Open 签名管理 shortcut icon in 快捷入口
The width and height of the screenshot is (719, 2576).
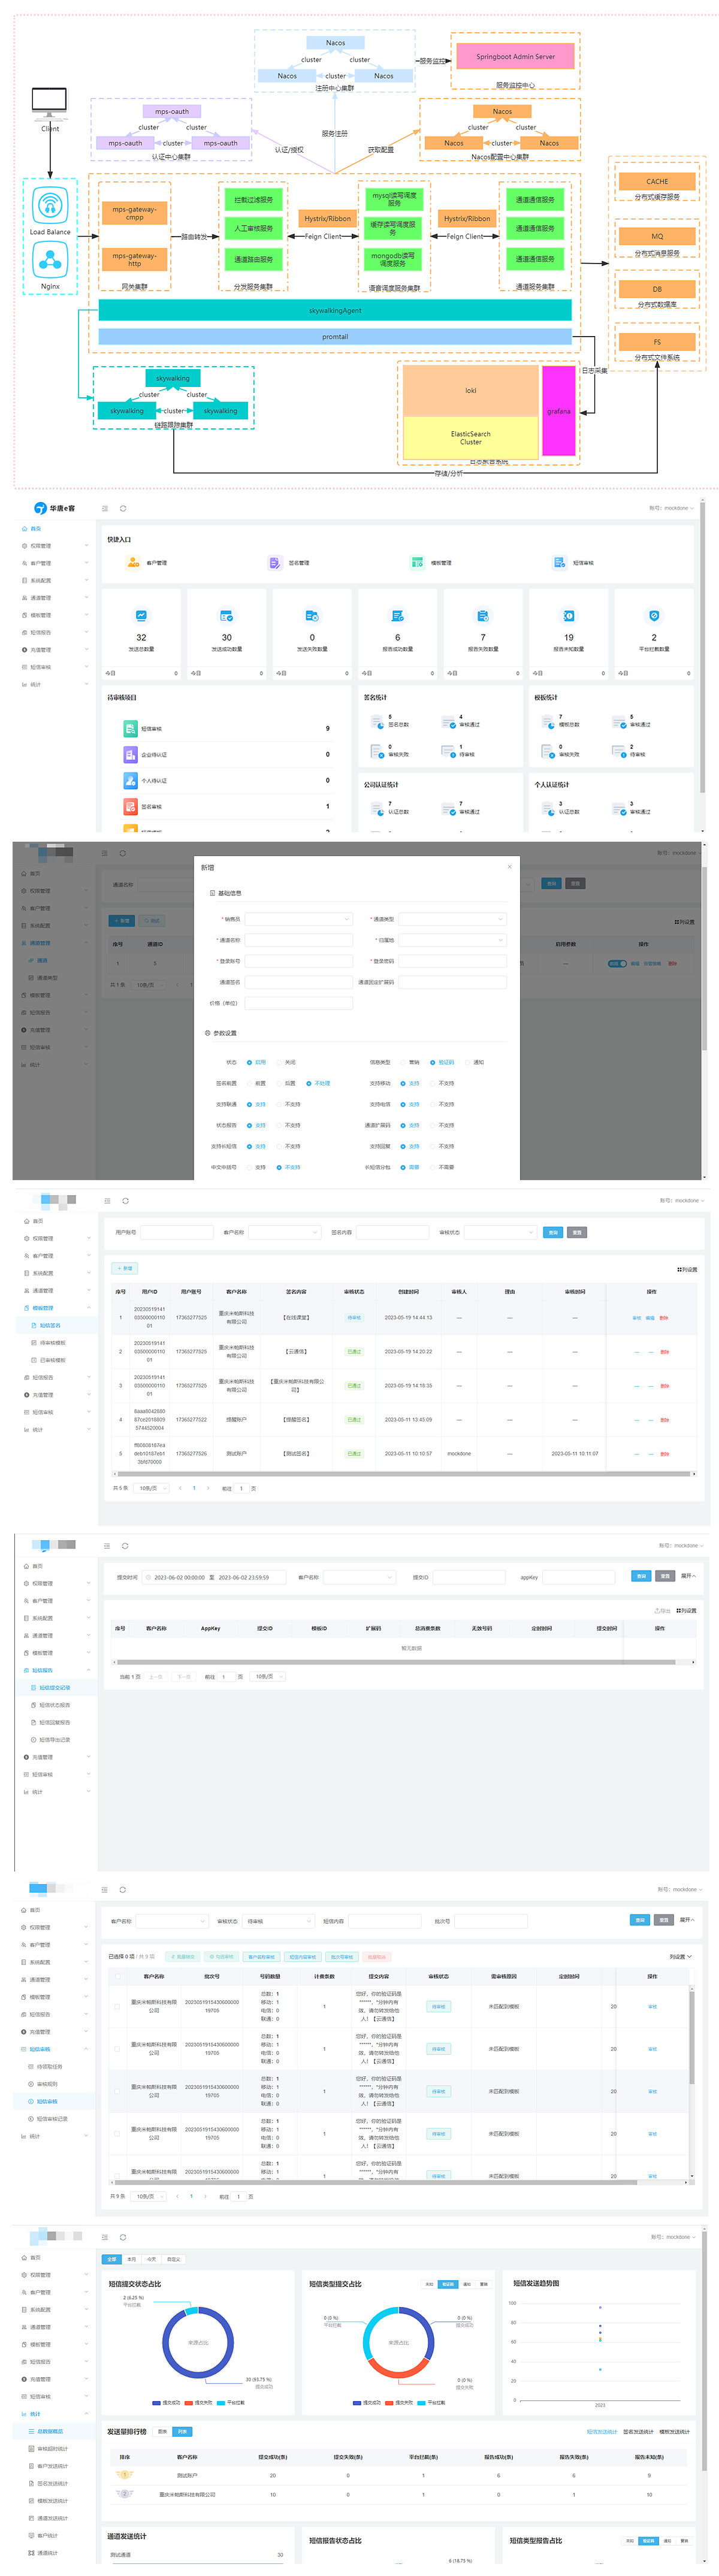pyautogui.click(x=275, y=563)
